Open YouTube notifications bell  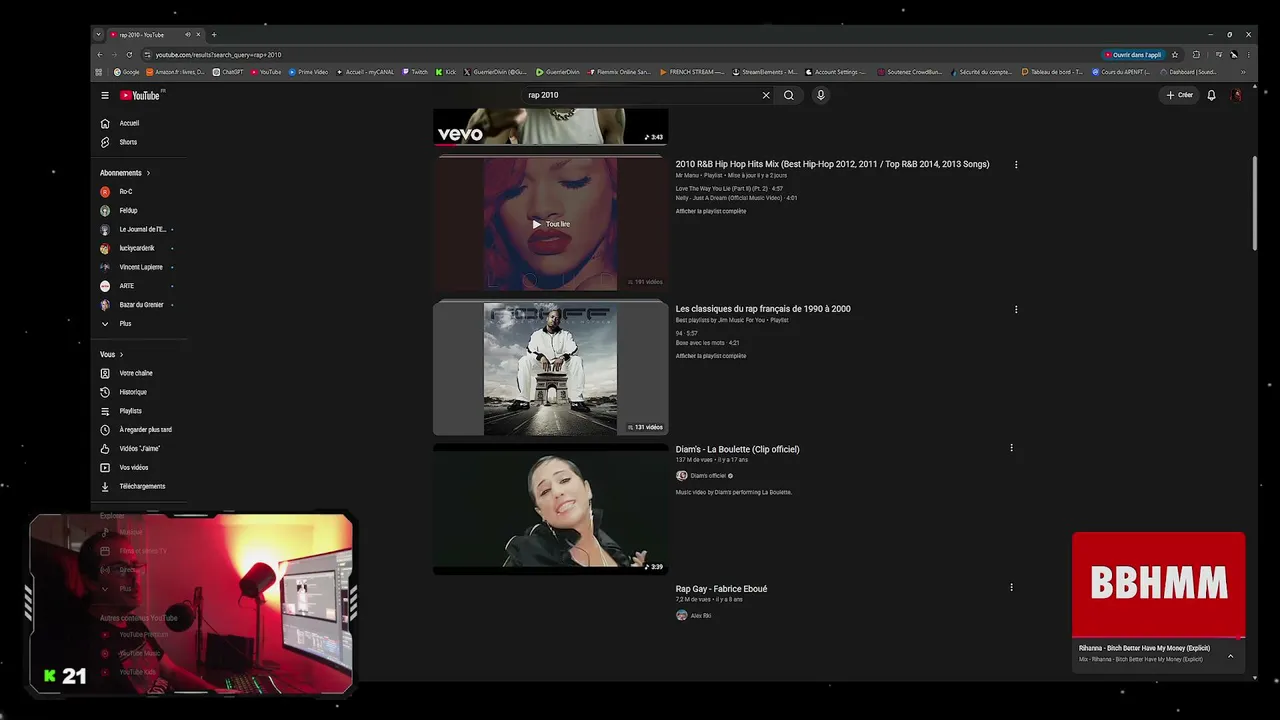(x=1211, y=95)
